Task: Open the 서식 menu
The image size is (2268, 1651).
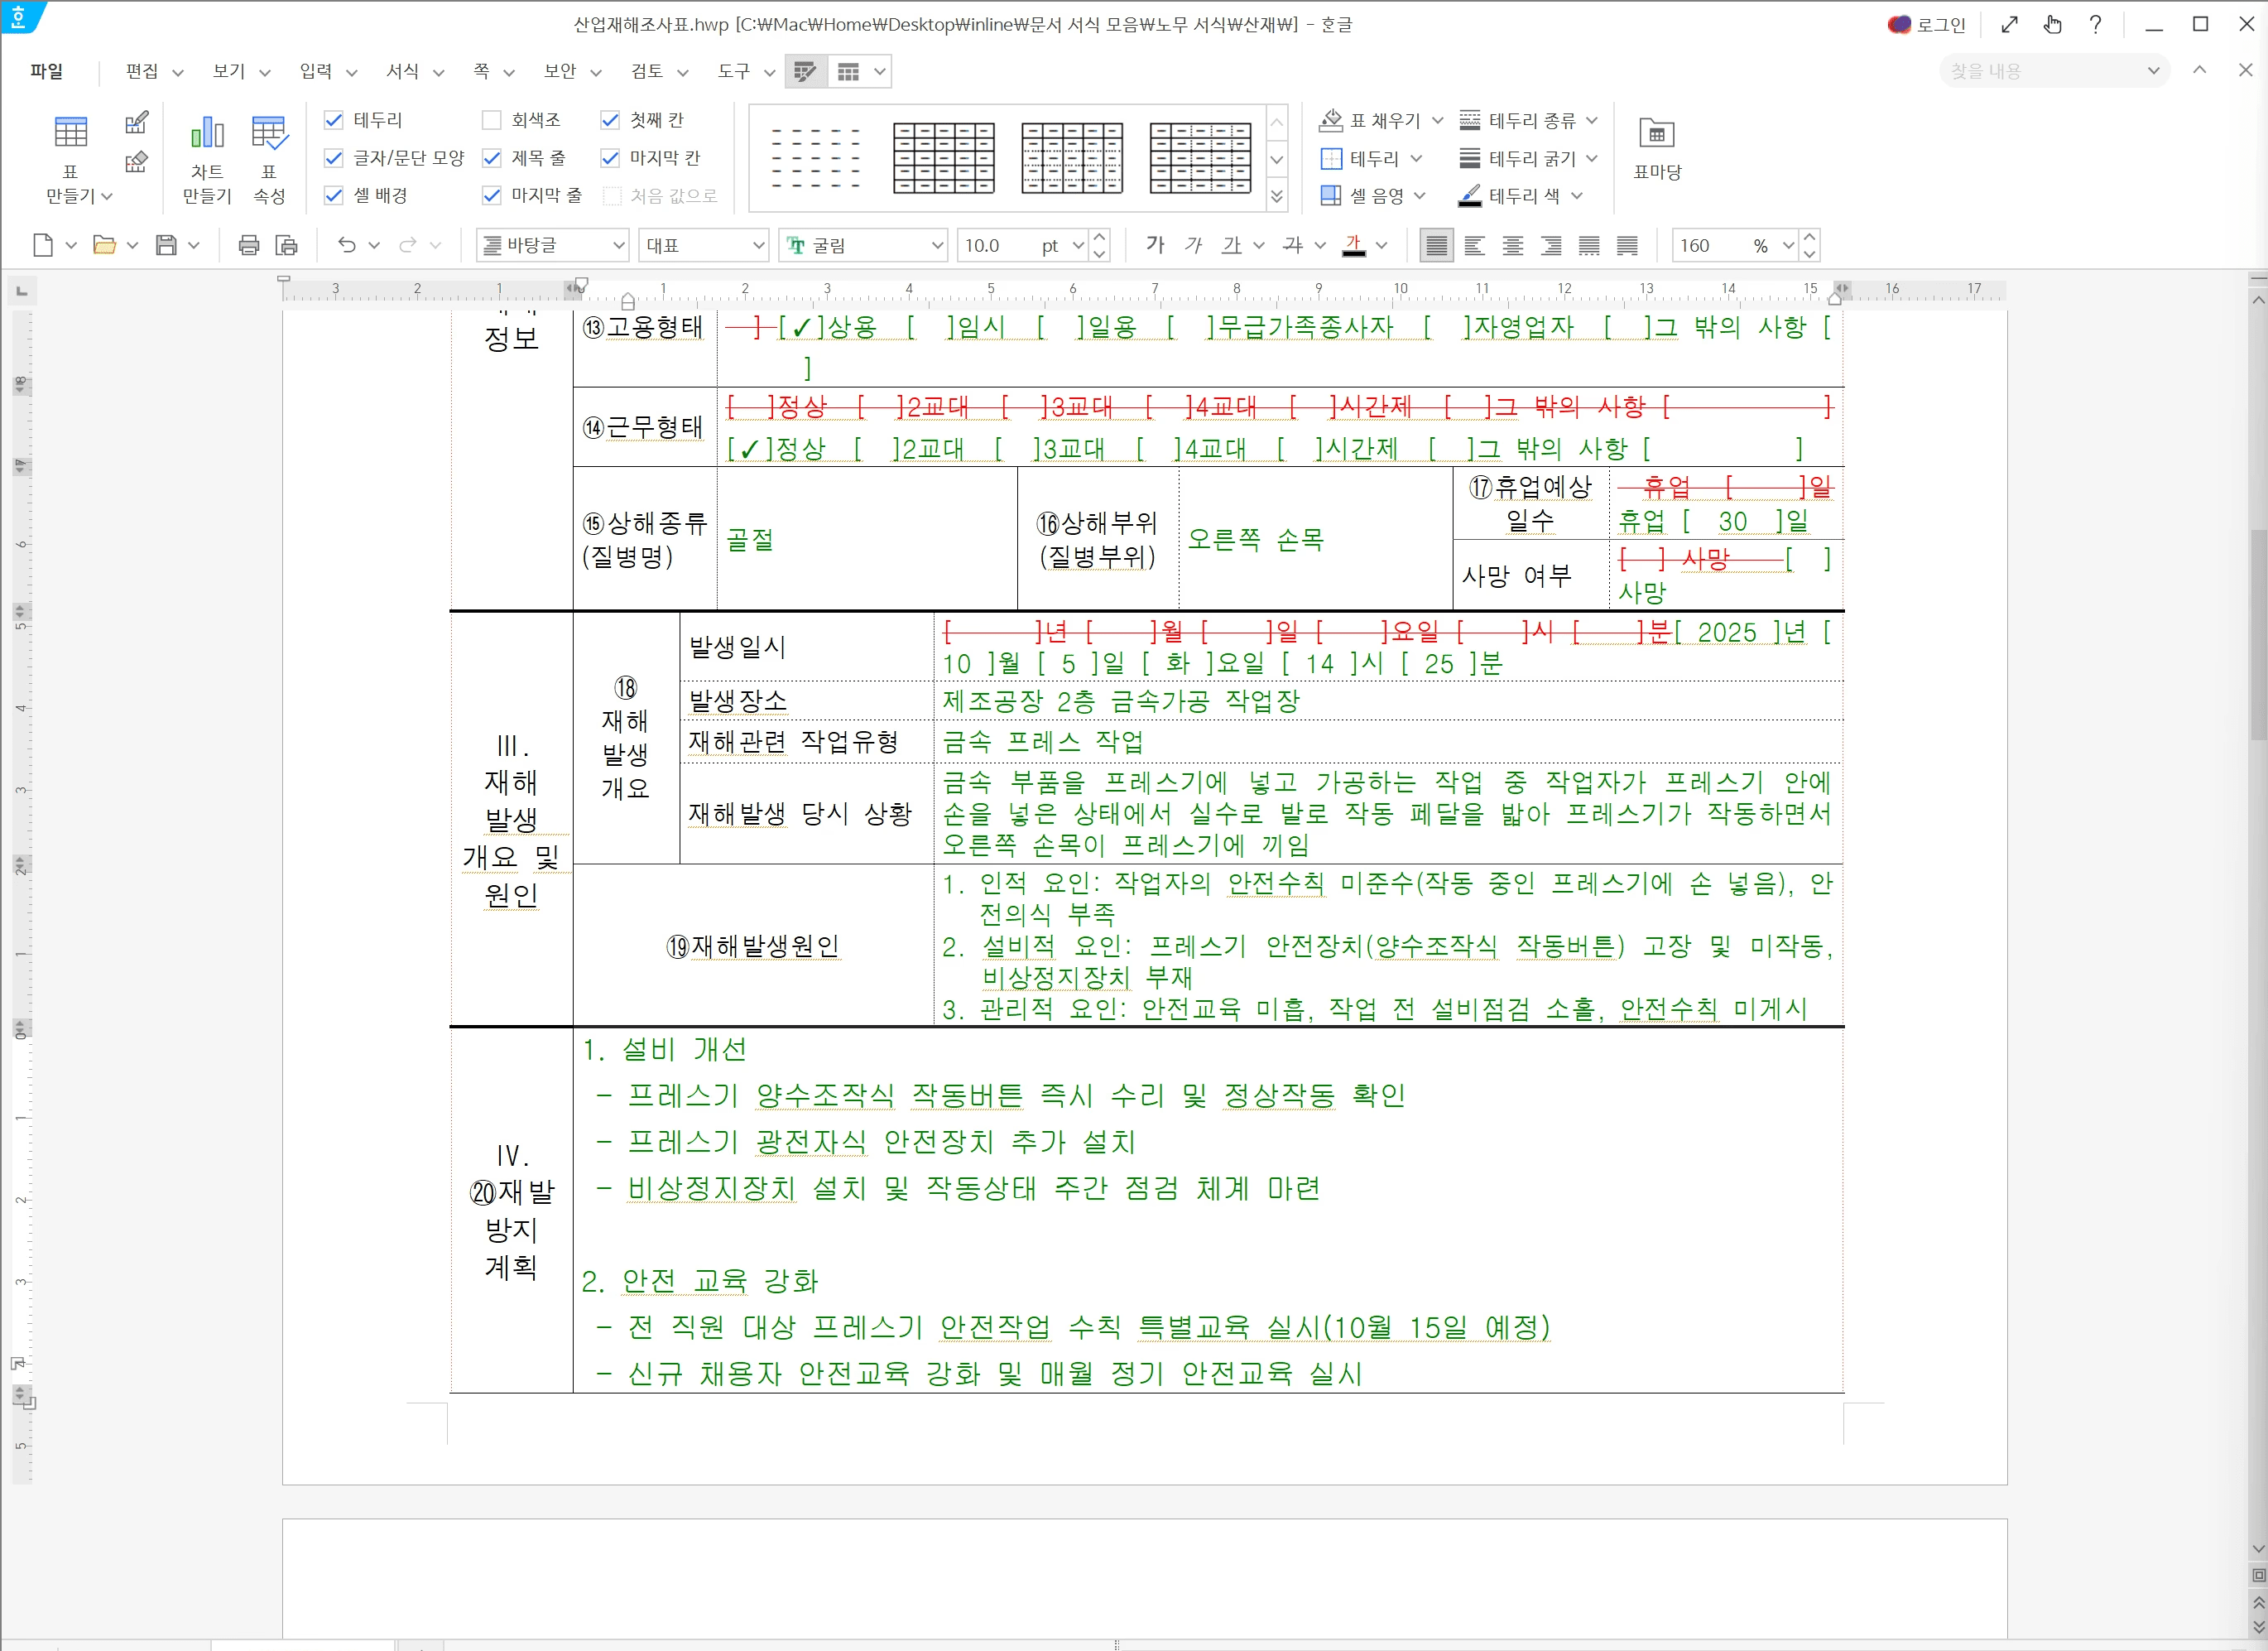Action: coord(404,71)
